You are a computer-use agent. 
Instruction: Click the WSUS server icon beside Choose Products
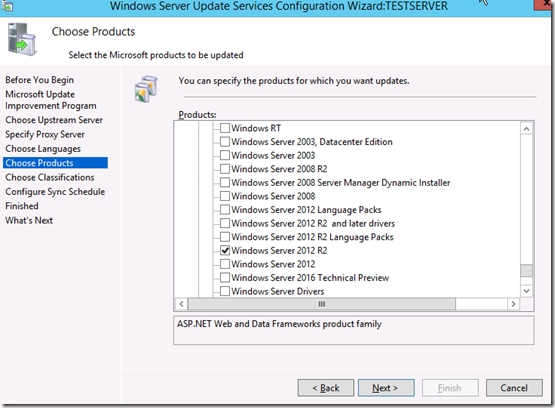click(22, 39)
